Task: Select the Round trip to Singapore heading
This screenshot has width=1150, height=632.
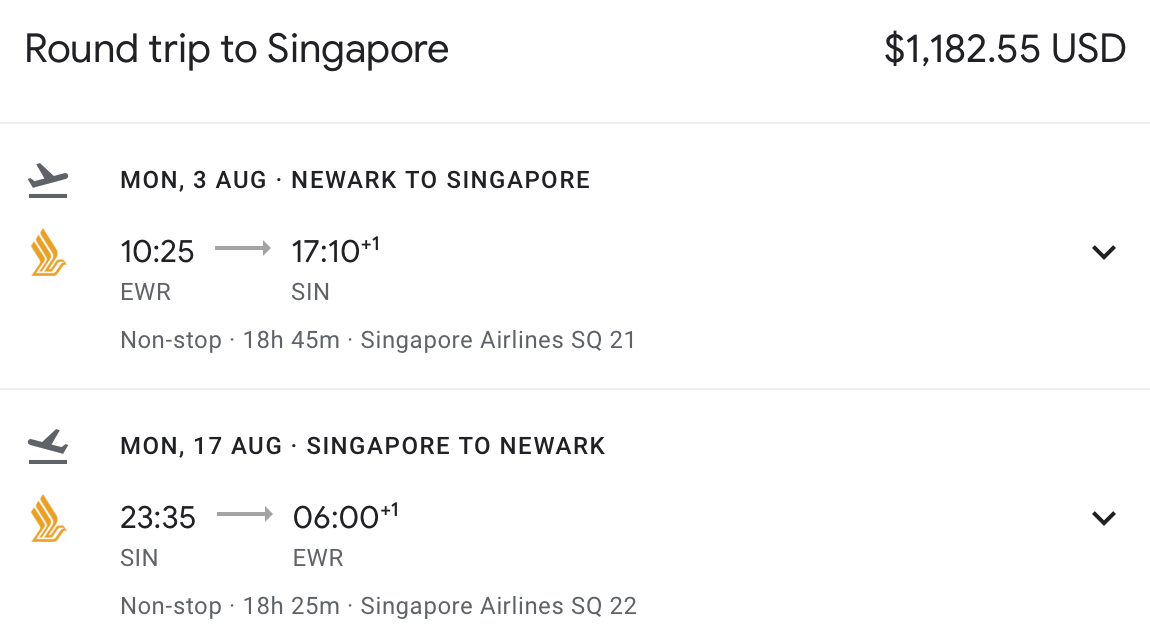Action: (237, 49)
